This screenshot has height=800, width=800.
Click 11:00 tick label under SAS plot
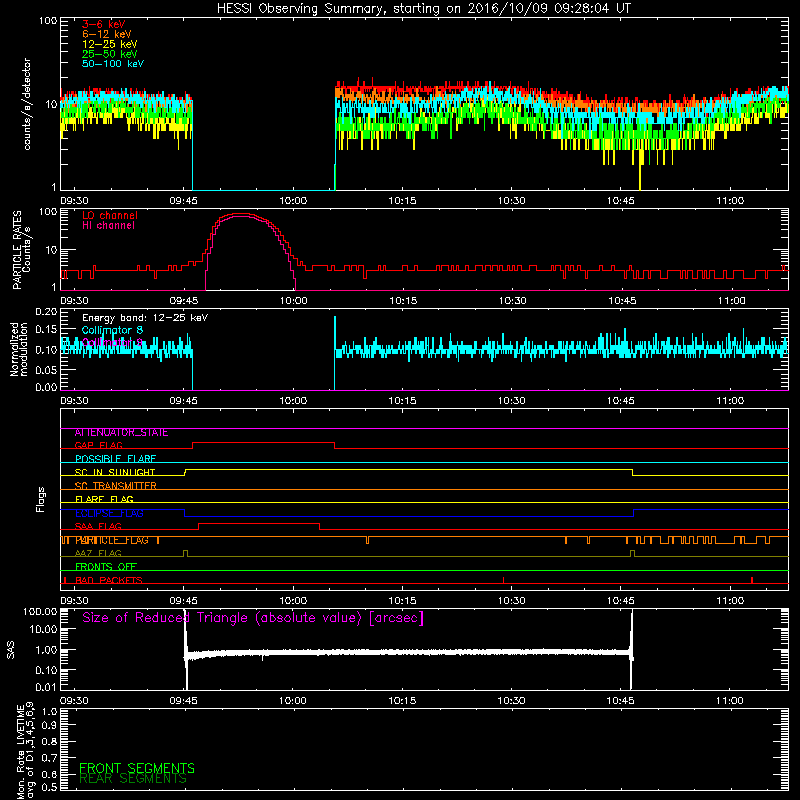[730, 701]
